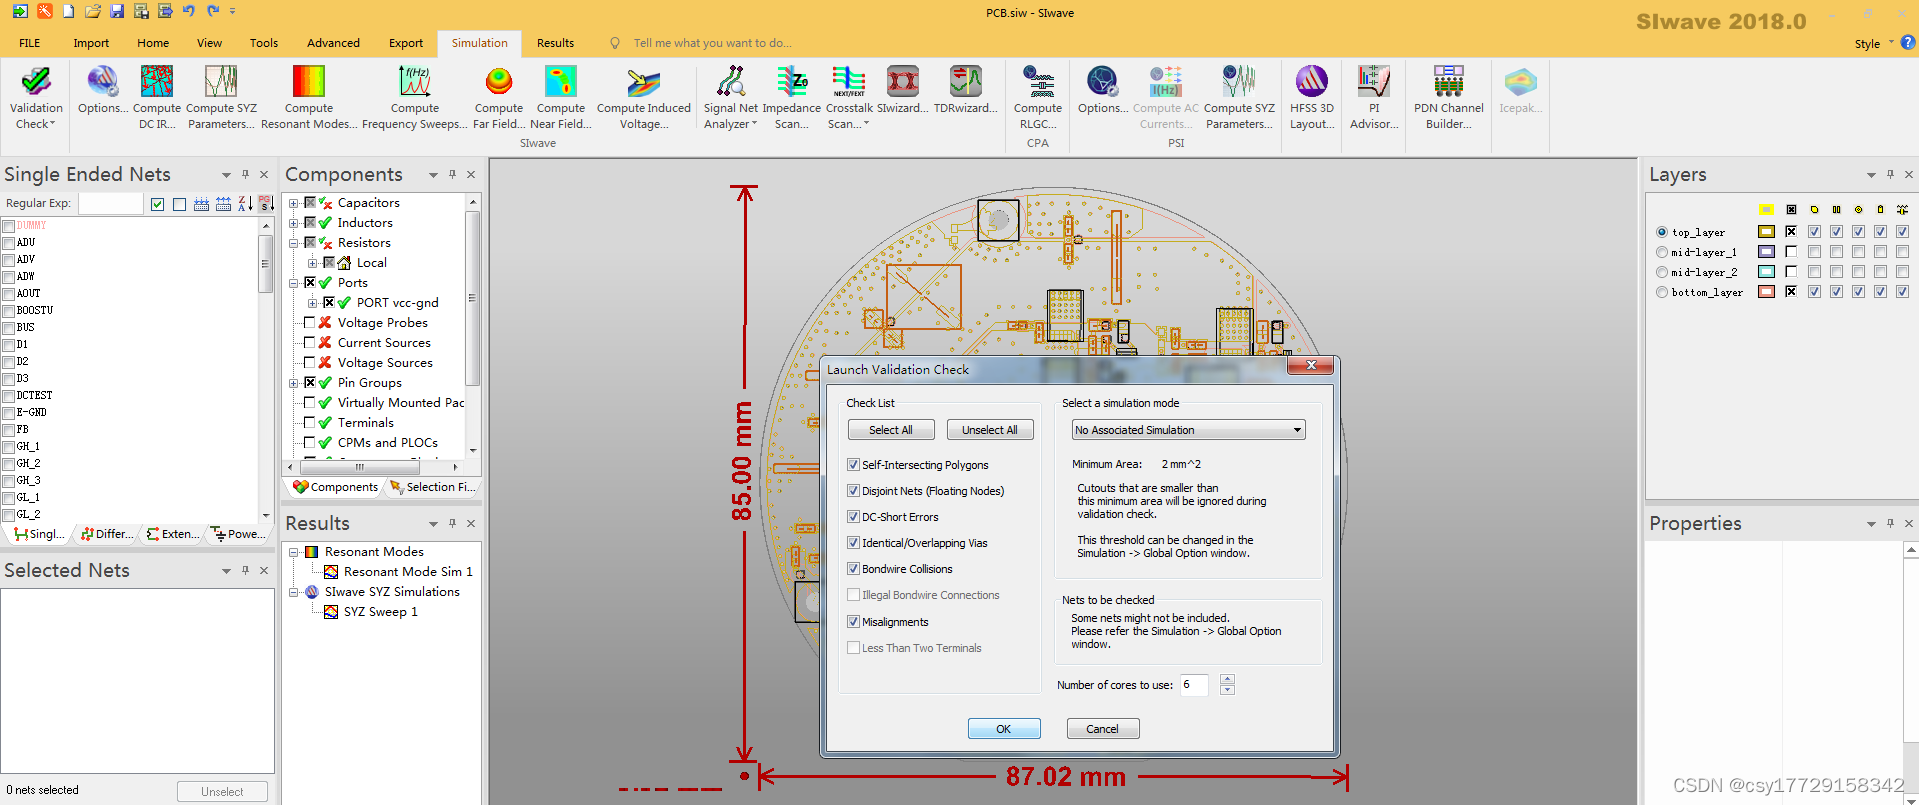Compute SYZ Parameters in PSI group
Image resolution: width=1919 pixels, height=805 pixels.
[x=1239, y=98]
